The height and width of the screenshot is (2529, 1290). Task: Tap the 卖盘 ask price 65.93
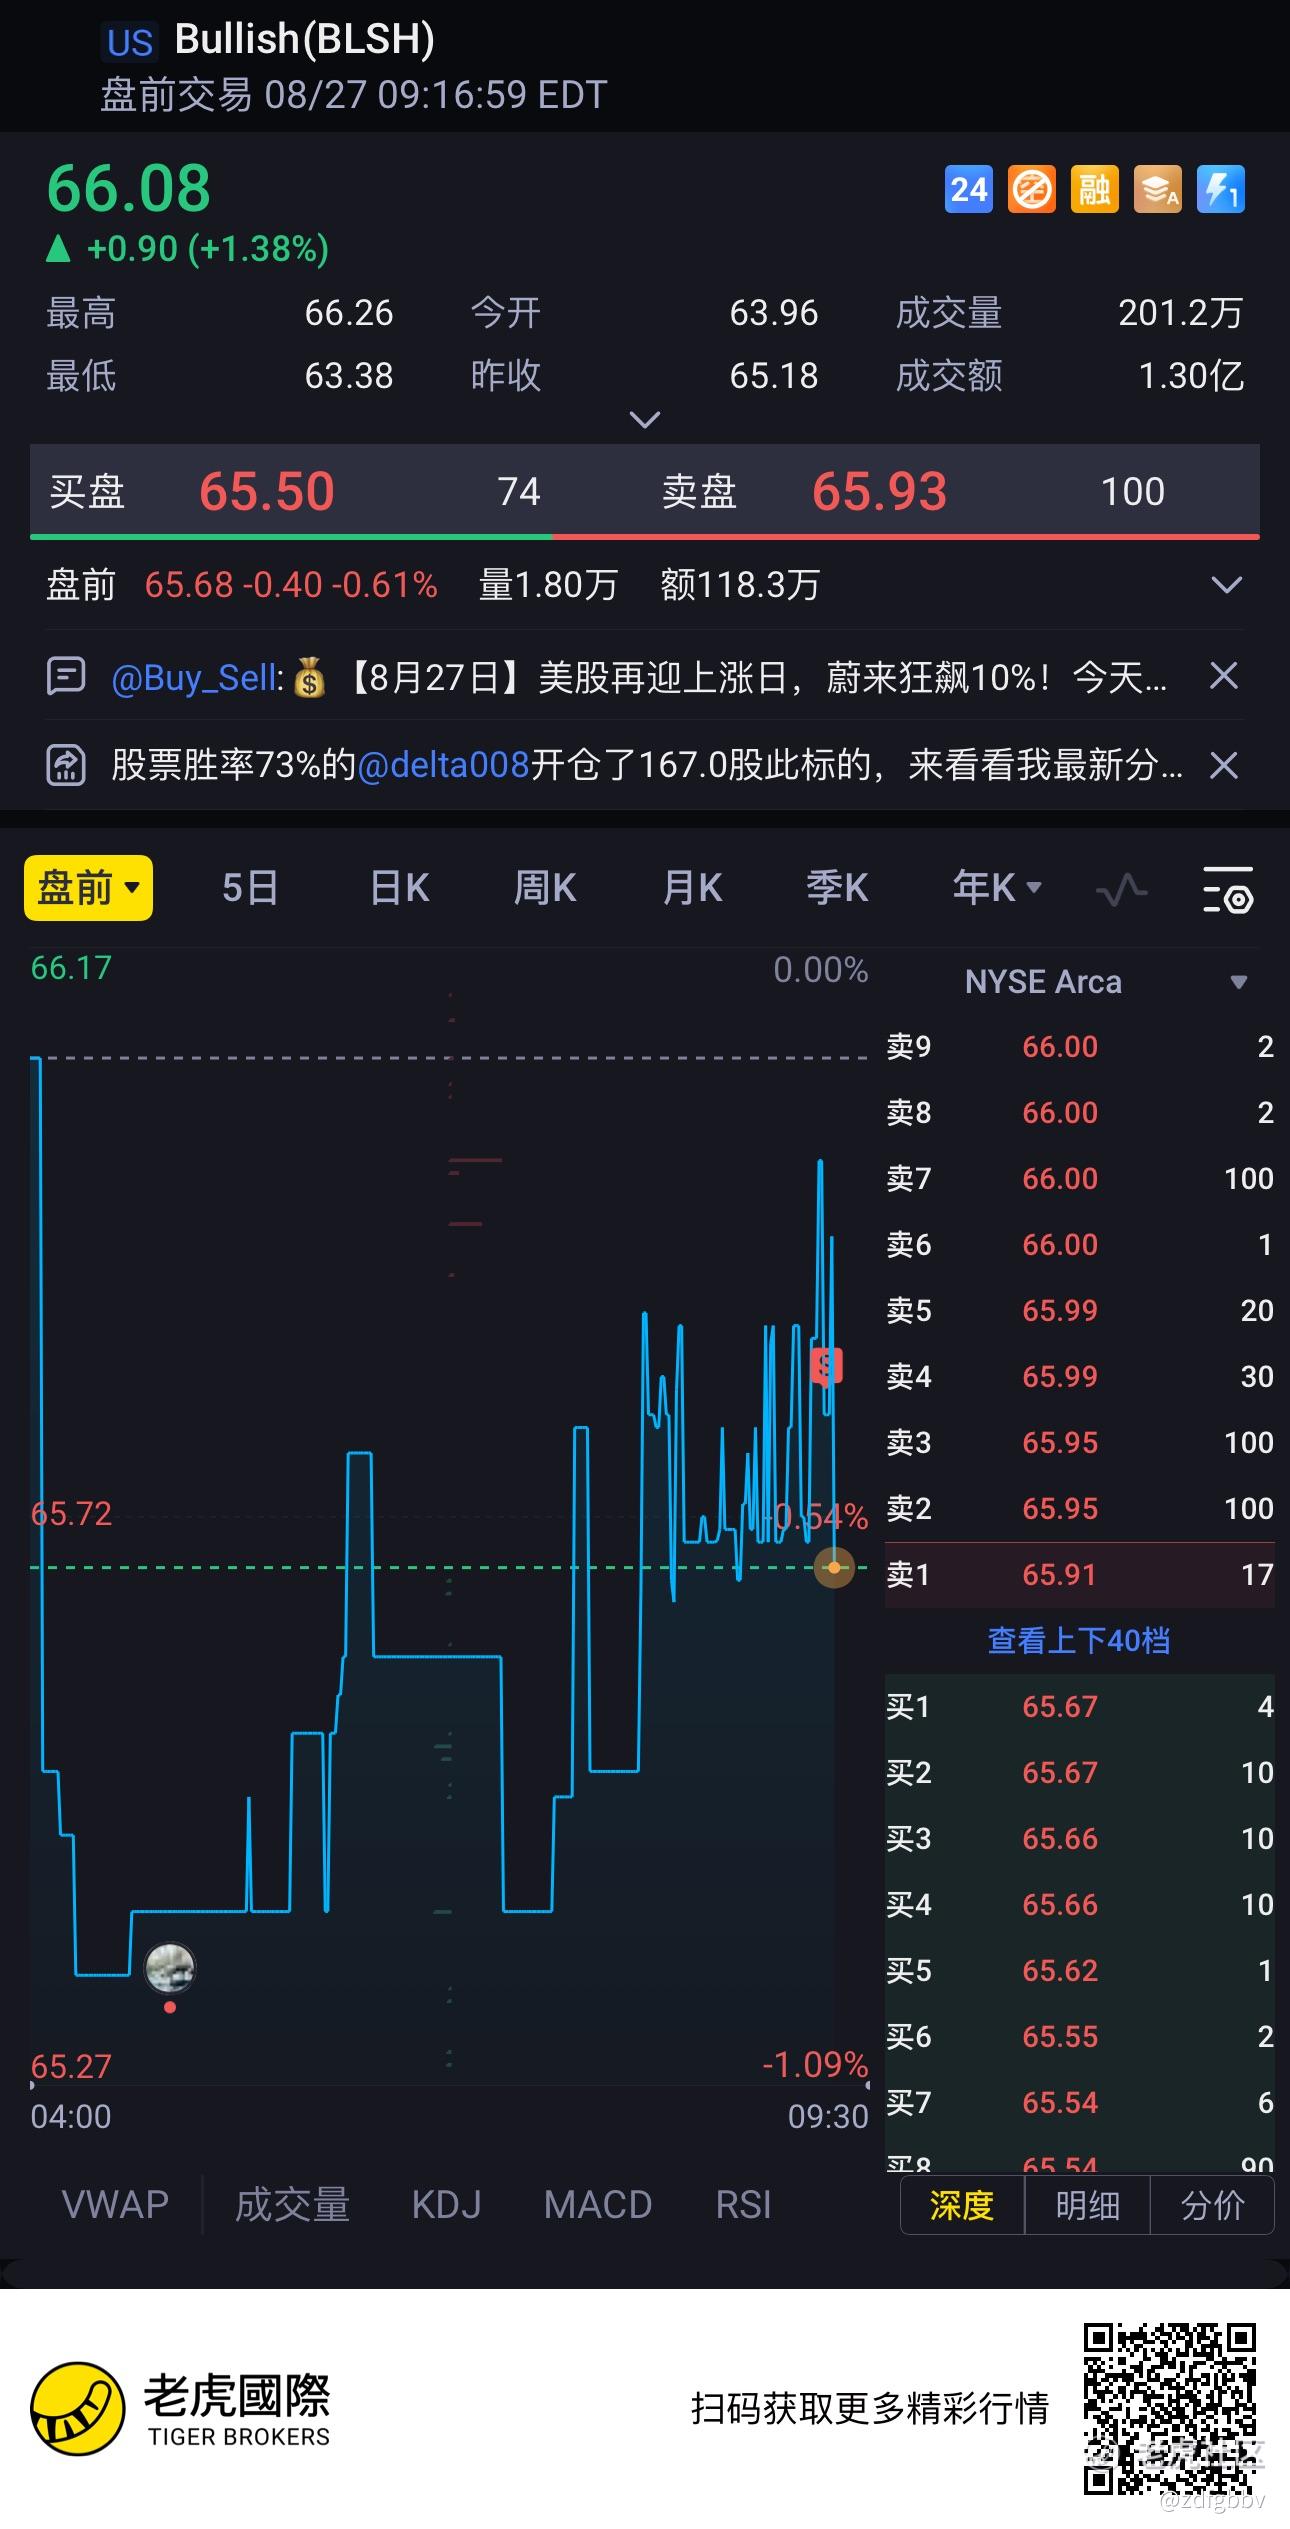pos(879,491)
